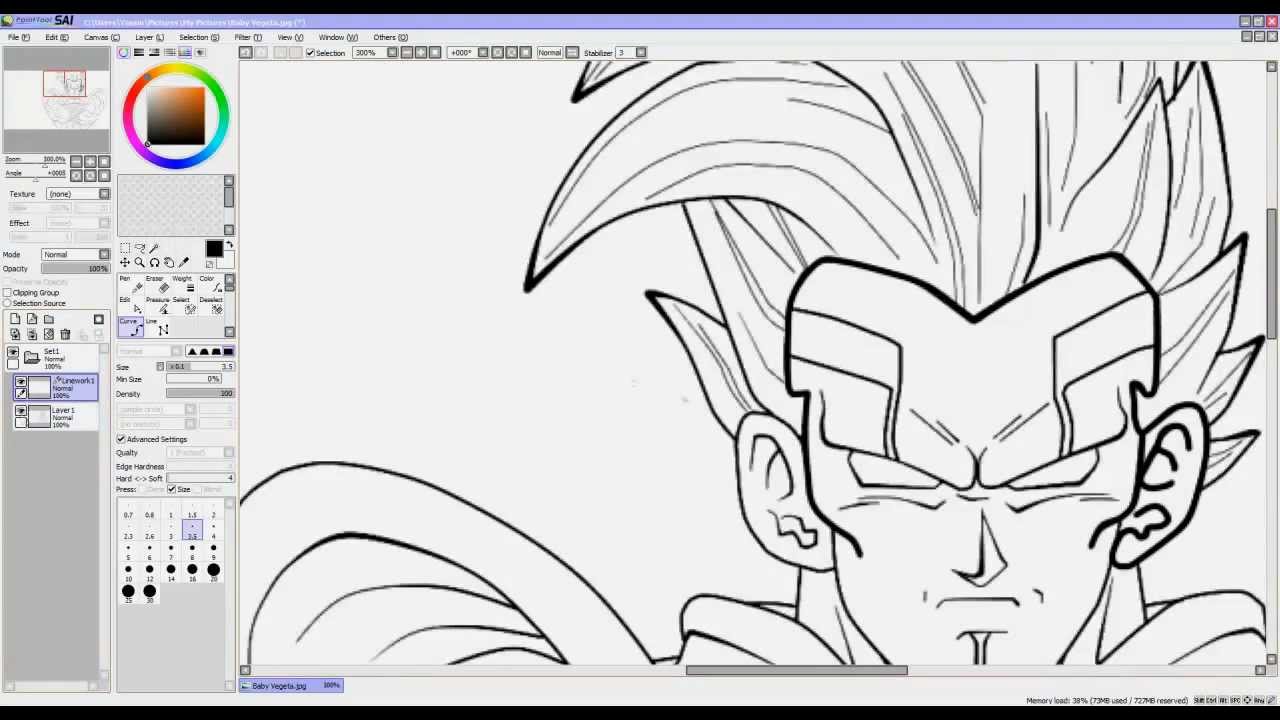Open the Canvas menu
The image size is (1280, 720).
click(x=101, y=37)
